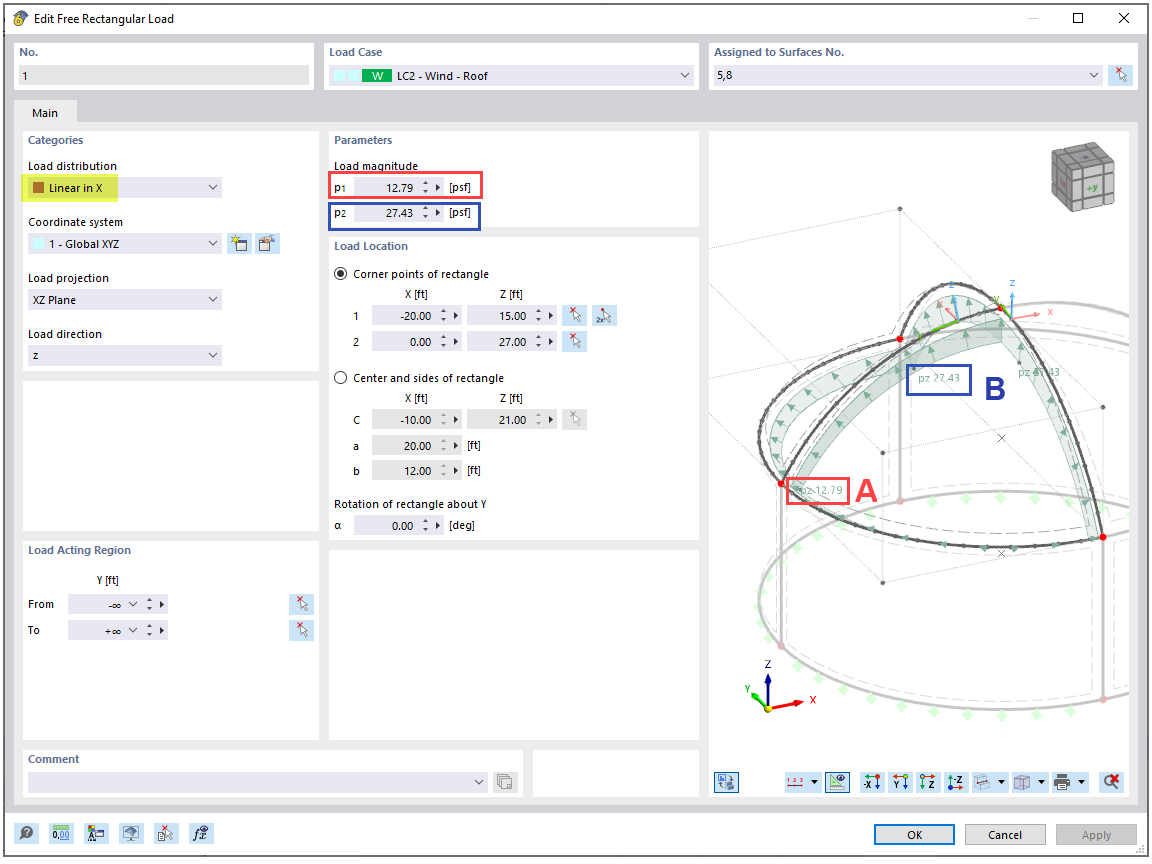The height and width of the screenshot is (864, 1152).
Task: Set the view in Z direction
Action: click(x=927, y=781)
